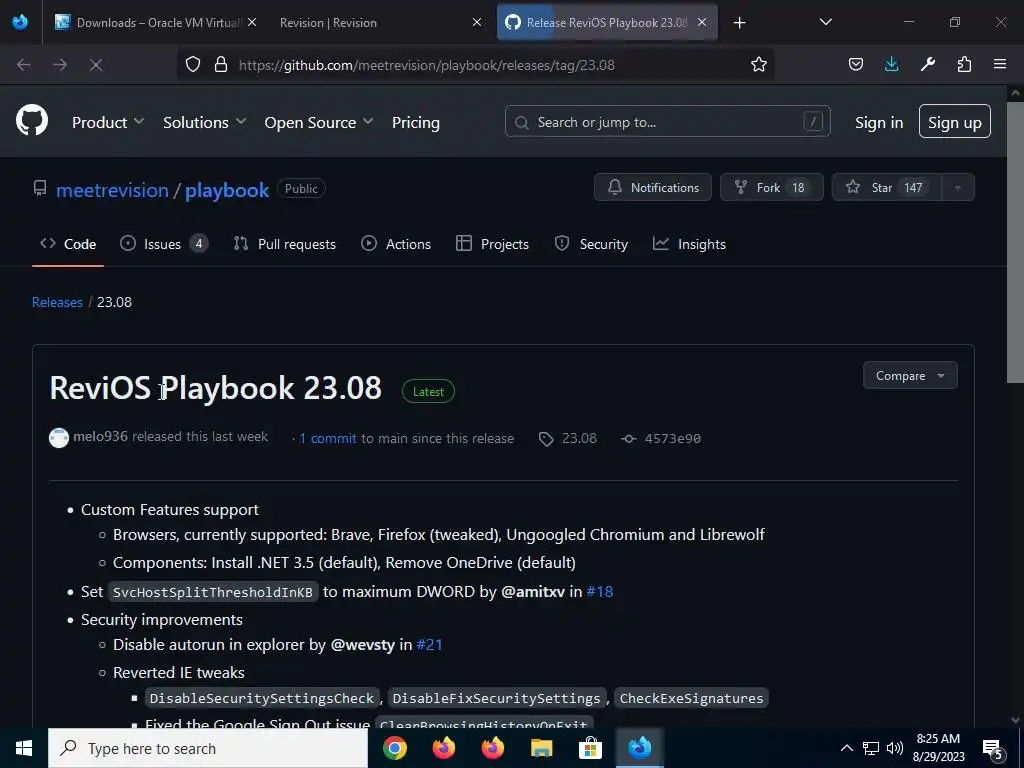The height and width of the screenshot is (768, 1024).
Task: Click the volume speaker tray icon
Action: coord(895,748)
